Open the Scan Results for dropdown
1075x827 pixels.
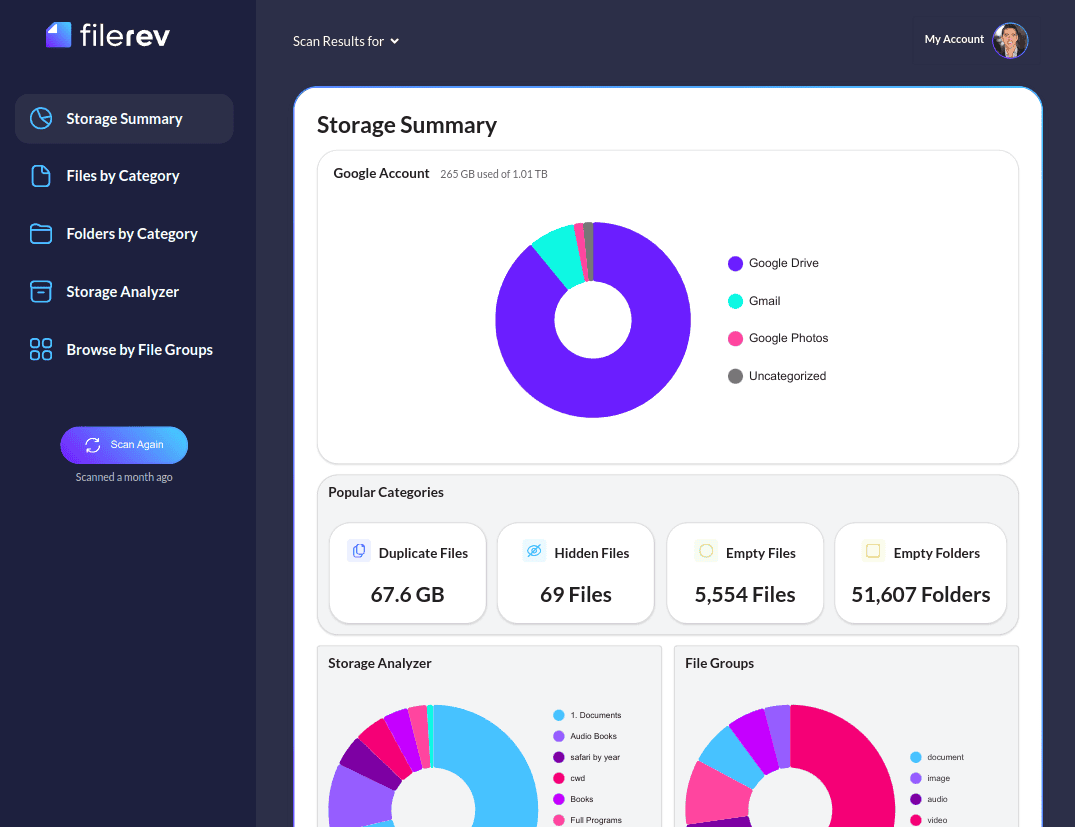346,41
